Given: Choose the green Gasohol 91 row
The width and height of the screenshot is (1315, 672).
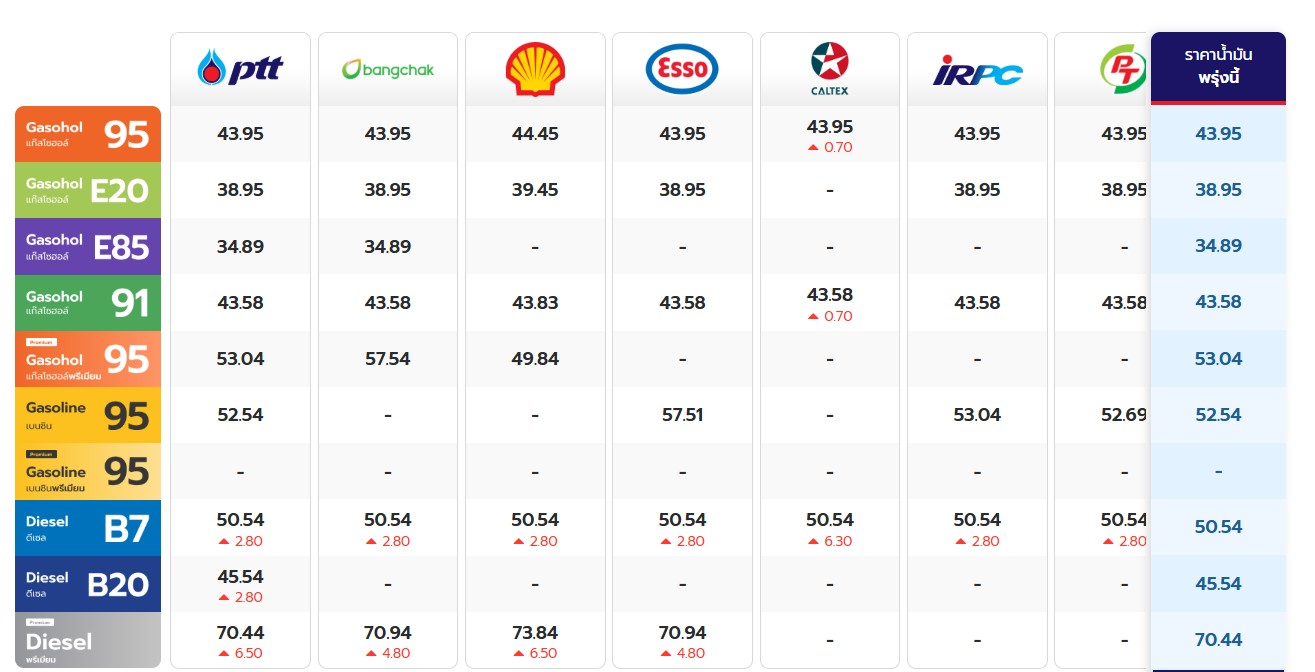Looking at the screenshot, I should (88, 303).
